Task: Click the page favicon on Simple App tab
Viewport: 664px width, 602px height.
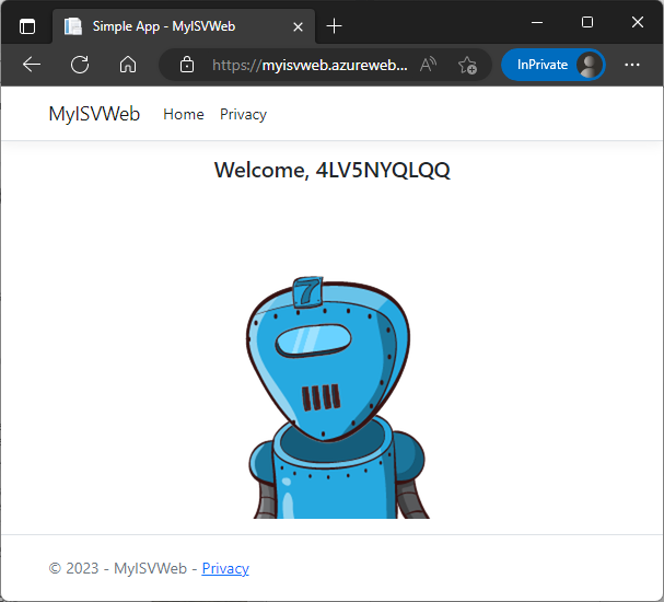Action: point(73,26)
